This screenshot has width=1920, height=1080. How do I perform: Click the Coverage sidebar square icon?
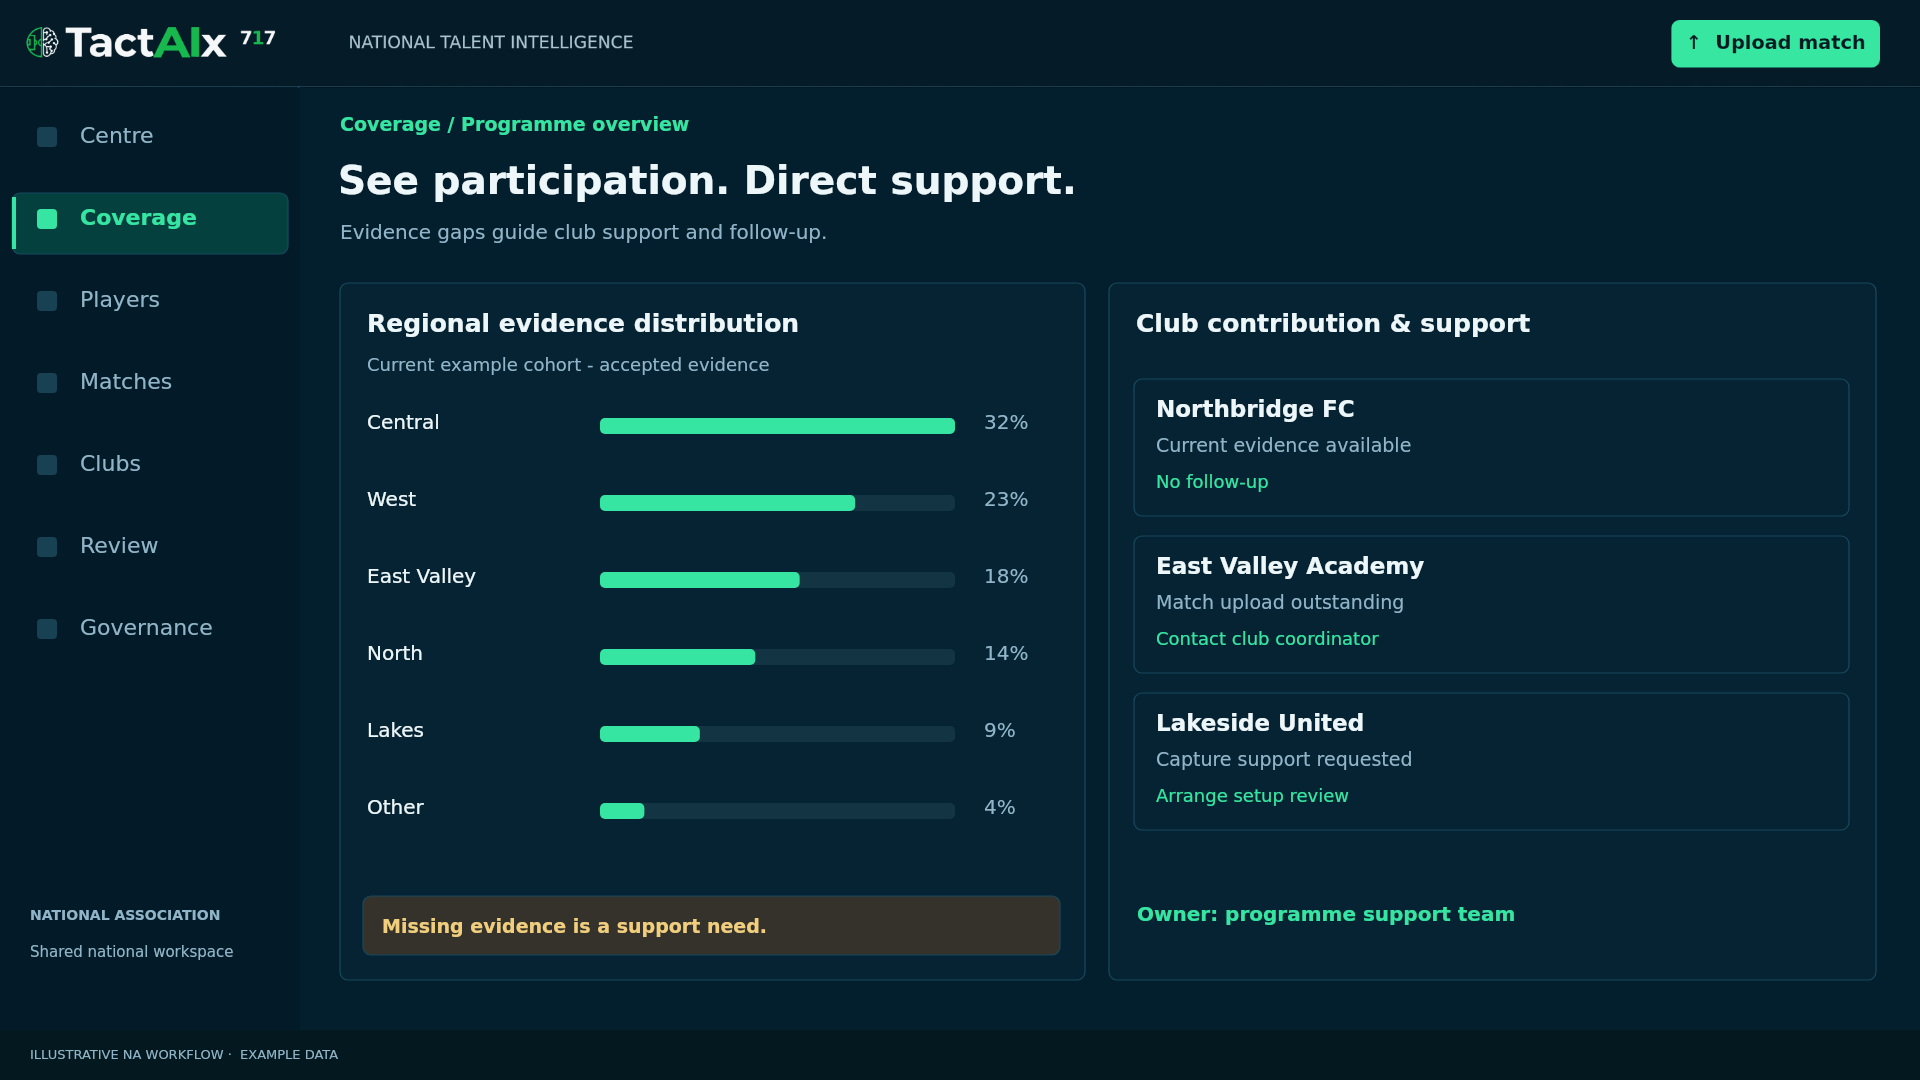(47, 219)
